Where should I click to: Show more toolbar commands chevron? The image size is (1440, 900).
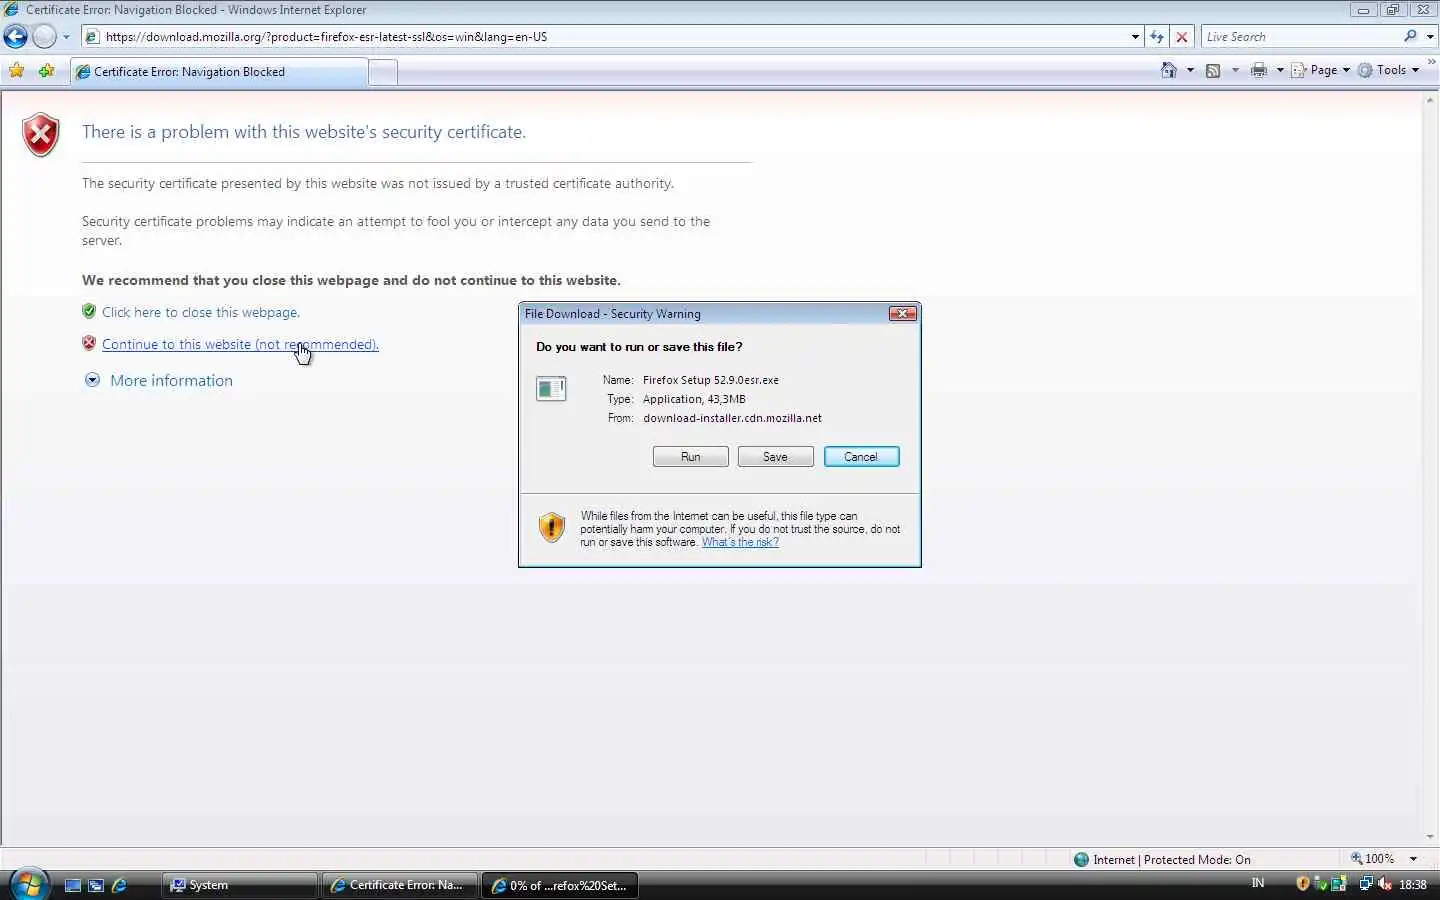(x=1431, y=62)
